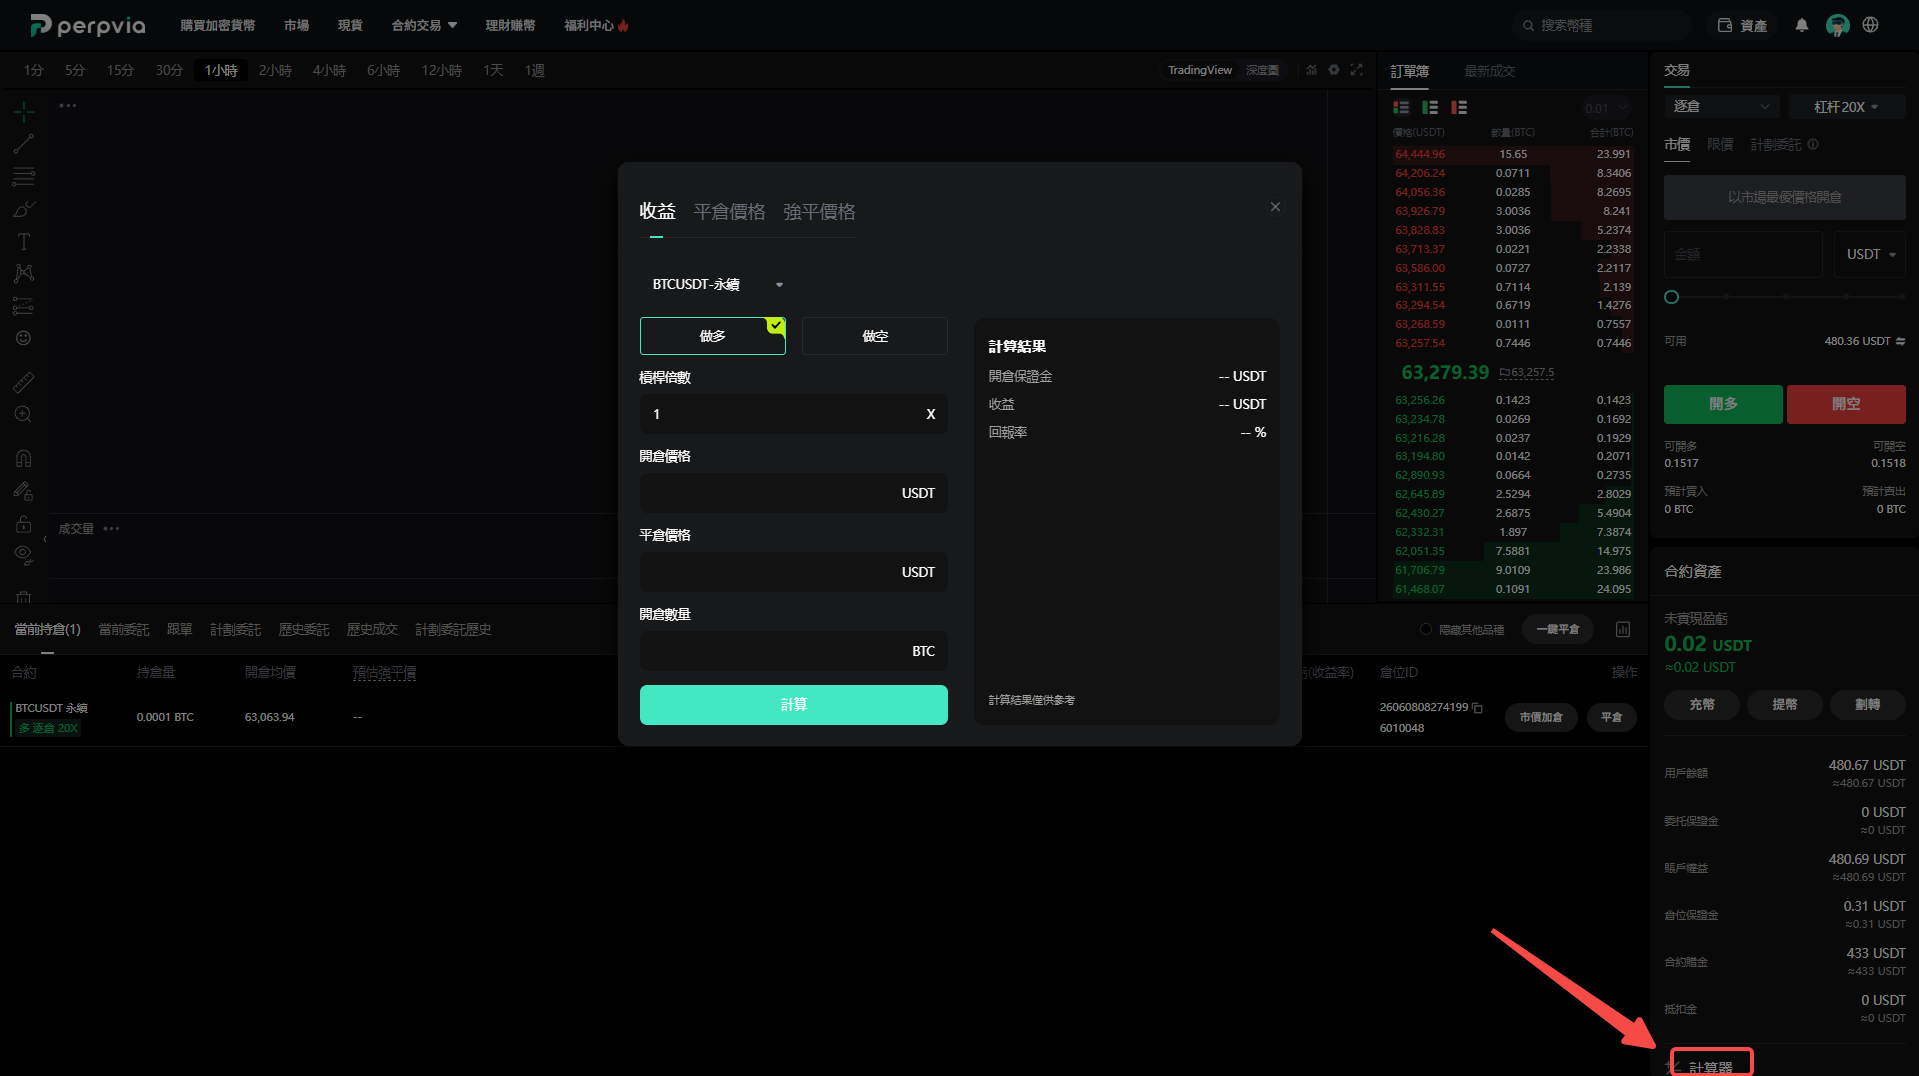Image resolution: width=1919 pixels, height=1076 pixels.
Task: Open 成交量 indicator options dots
Action: [x=111, y=529]
